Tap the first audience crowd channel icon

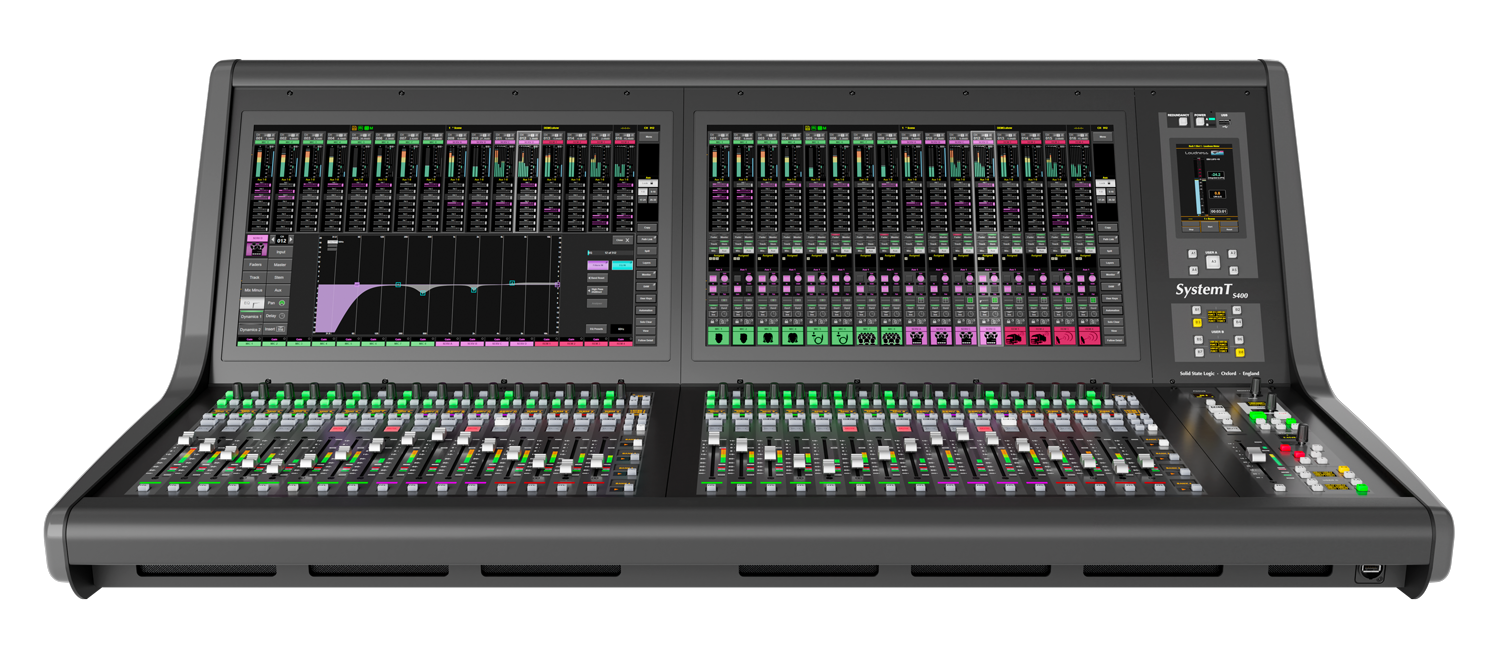pos(866,337)
